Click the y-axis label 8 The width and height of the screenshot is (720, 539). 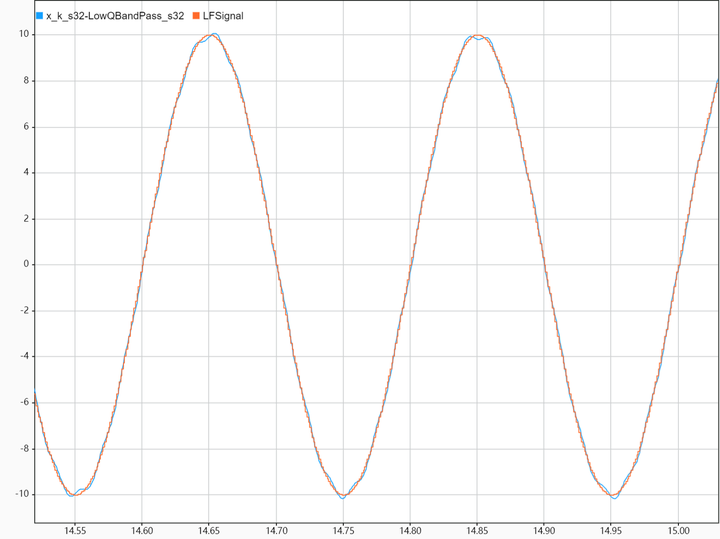(x=26, y=80)
